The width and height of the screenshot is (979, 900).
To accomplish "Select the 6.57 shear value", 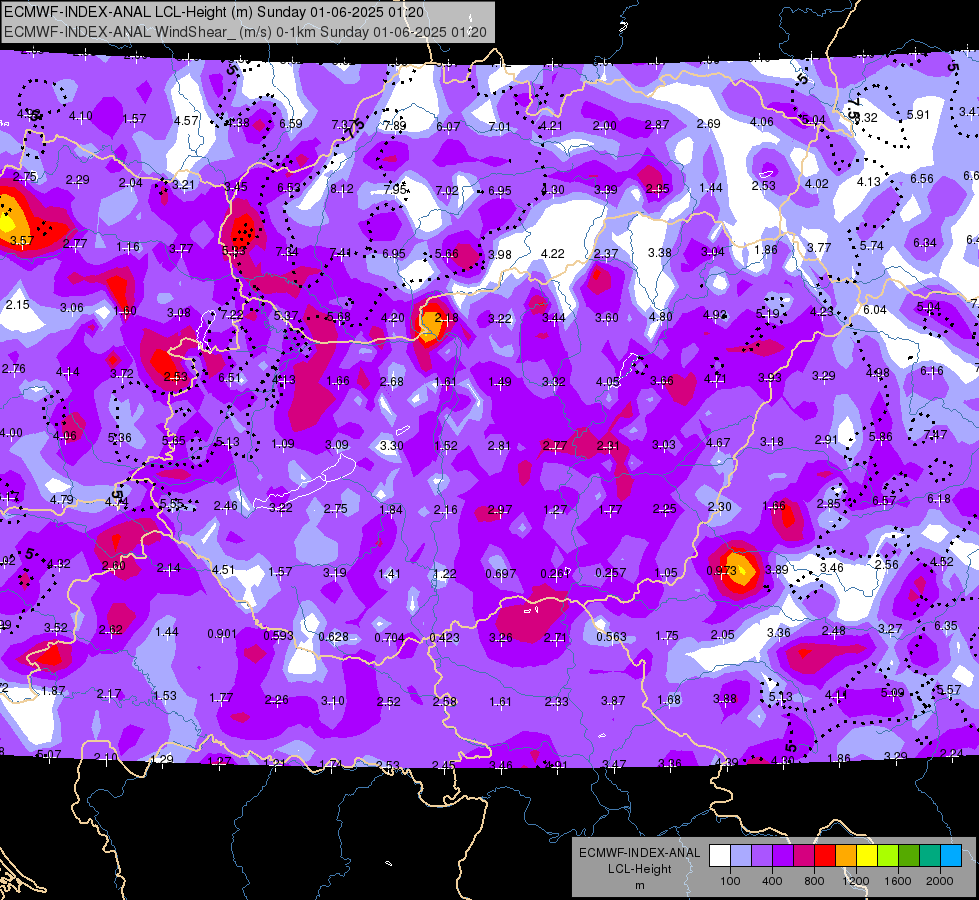I will tap(884, 500).
